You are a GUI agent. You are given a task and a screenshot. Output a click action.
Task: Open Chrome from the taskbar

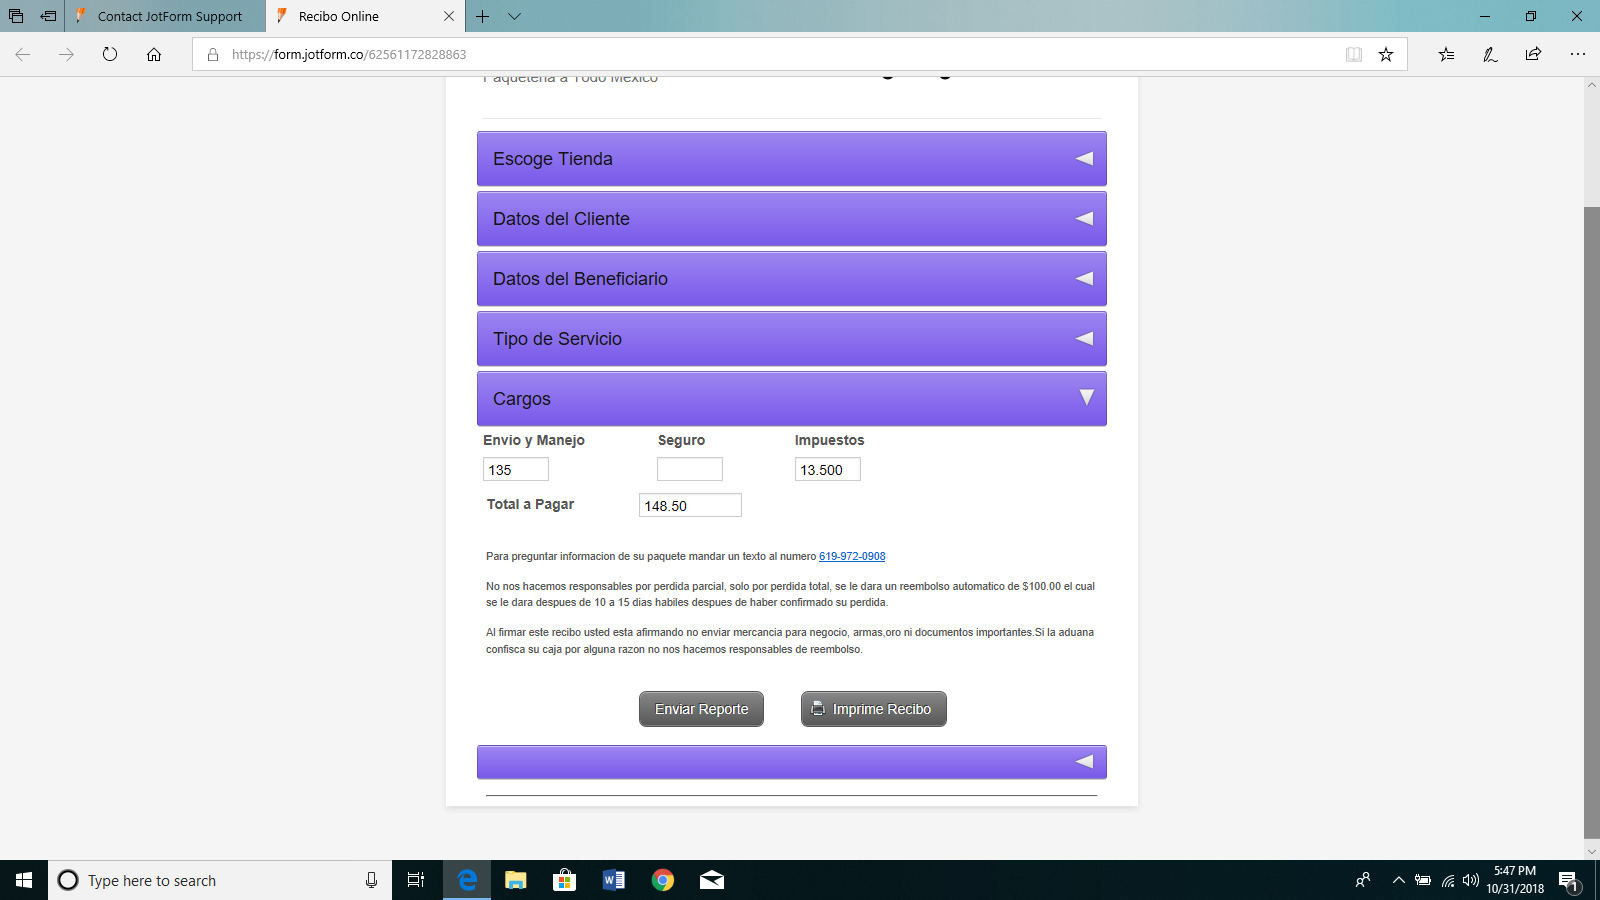(662, 880)
